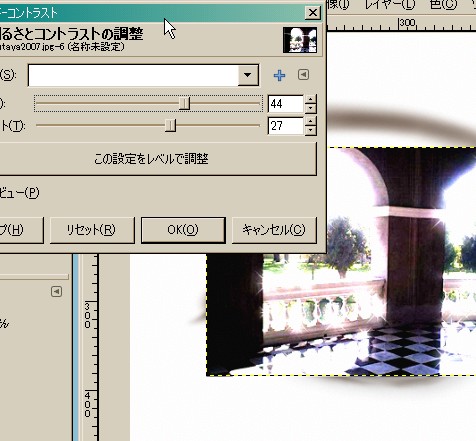The image size is (476, 441).
Task: Open the presets dropdown arrow
Action: pos(248,75)
